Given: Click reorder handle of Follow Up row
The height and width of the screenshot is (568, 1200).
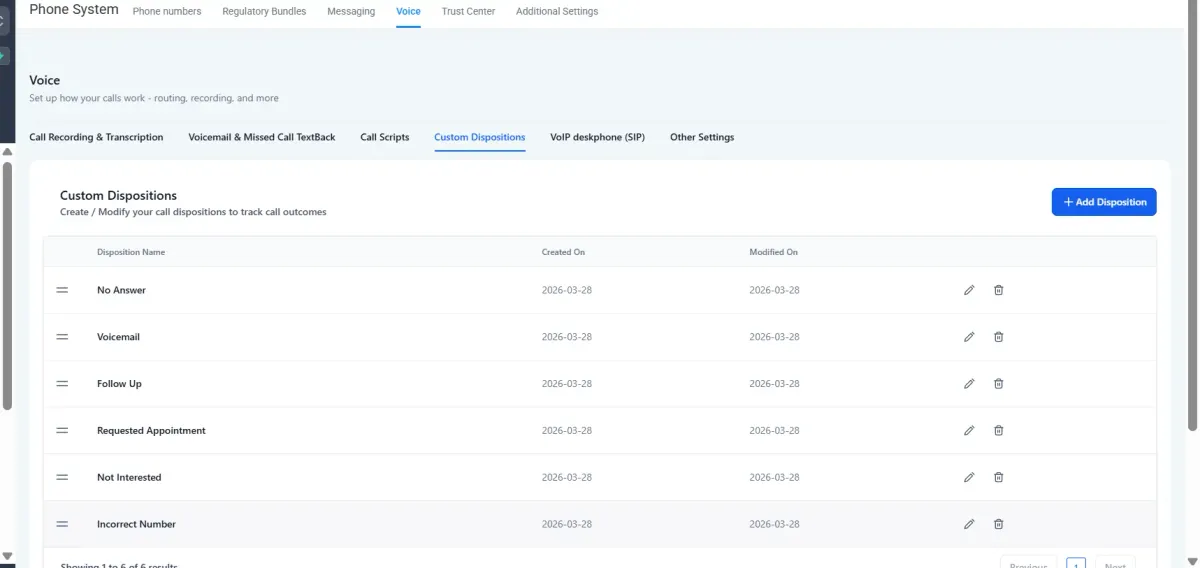Looking at the screenshot, I should (x=62, y=384).
